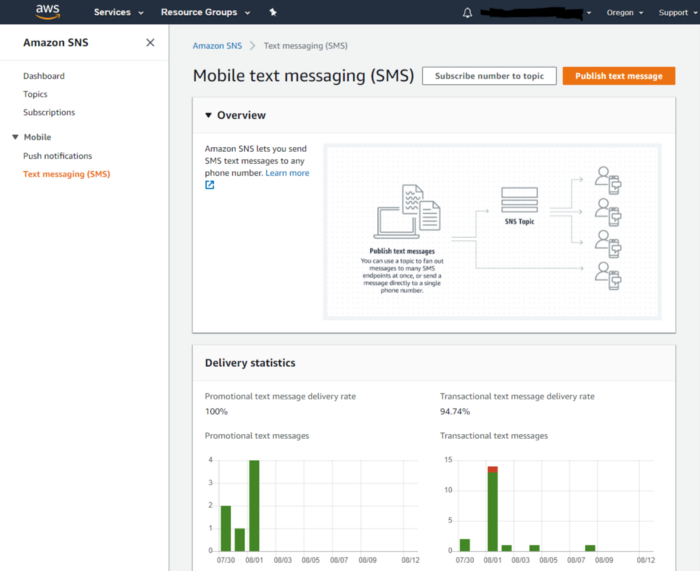This screenshot has height=571, width=700.
Task: Click the 07/30 transactional chart bar
Action: [x=465, y=545]
